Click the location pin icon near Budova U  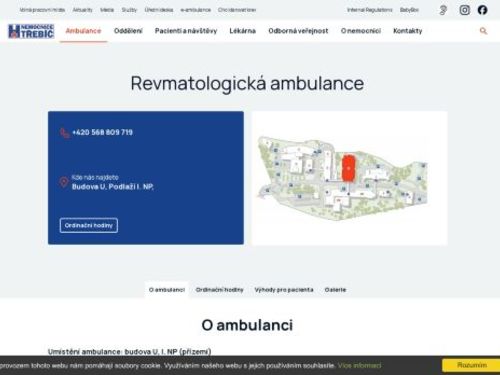(x=64, y=182)
